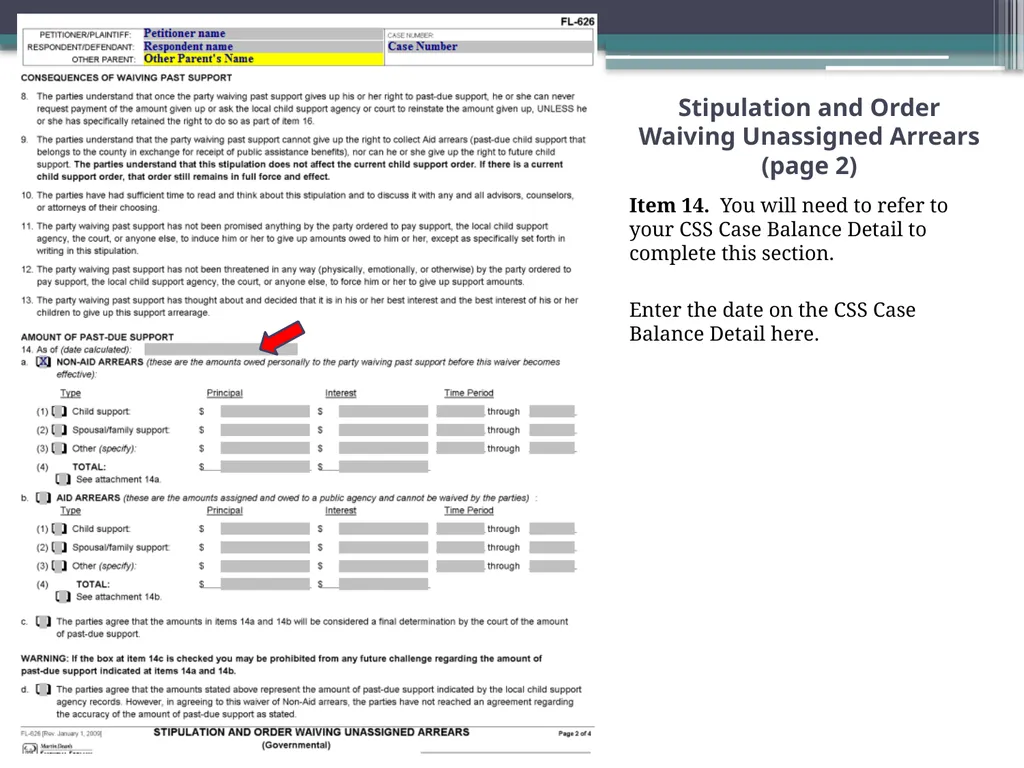1024x768 pixels.
Task: Click Non-Aid Child support period end field
Action: 552,412
